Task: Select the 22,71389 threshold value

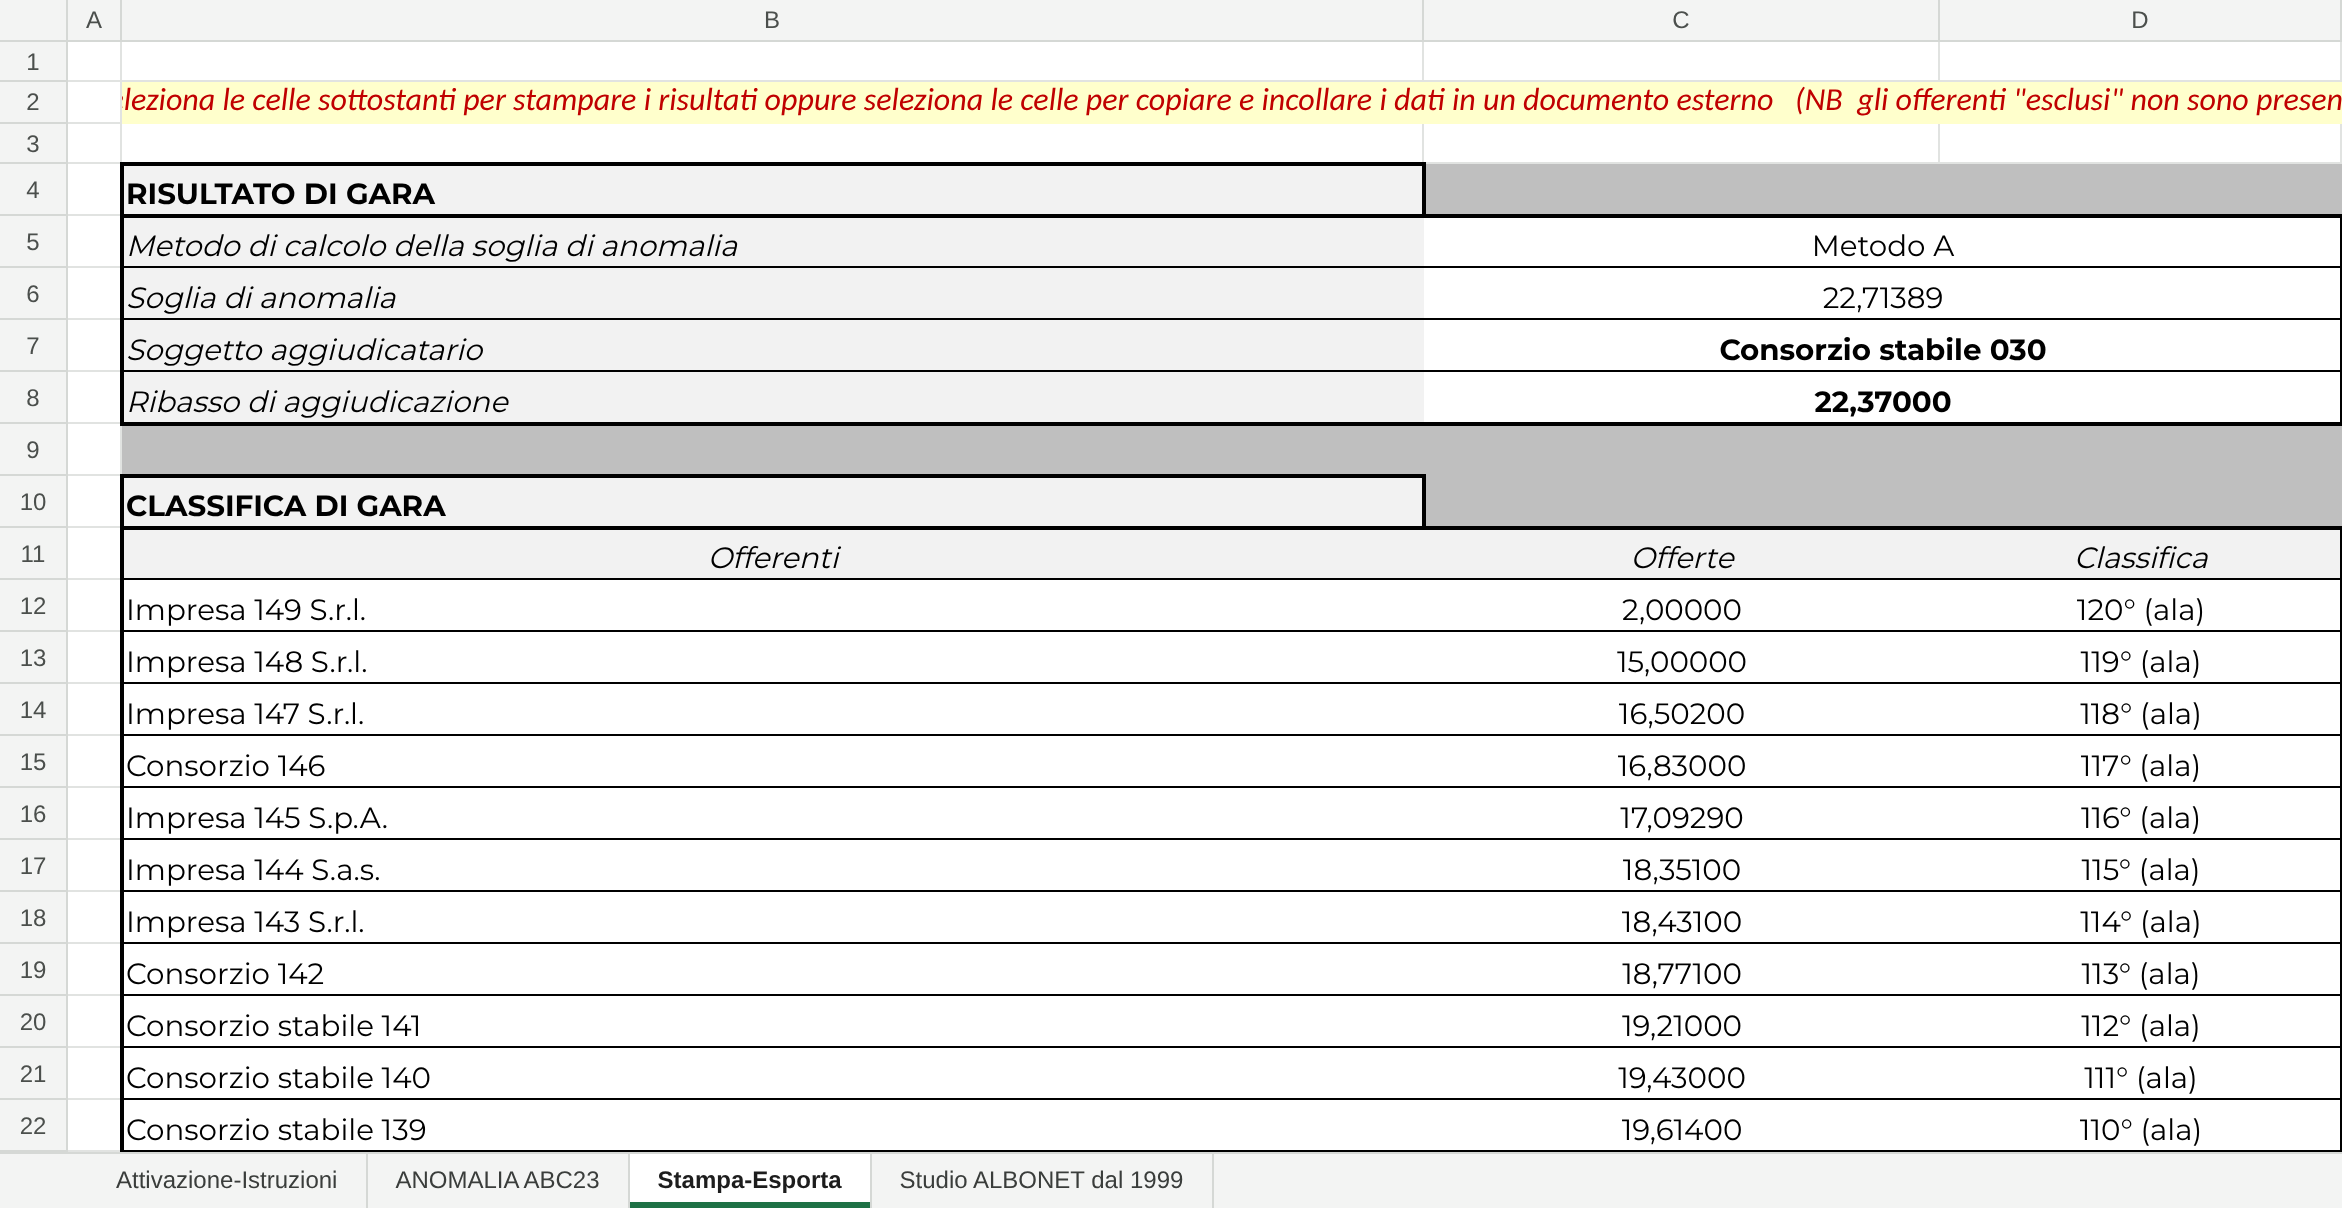Action: (1882, 296)
